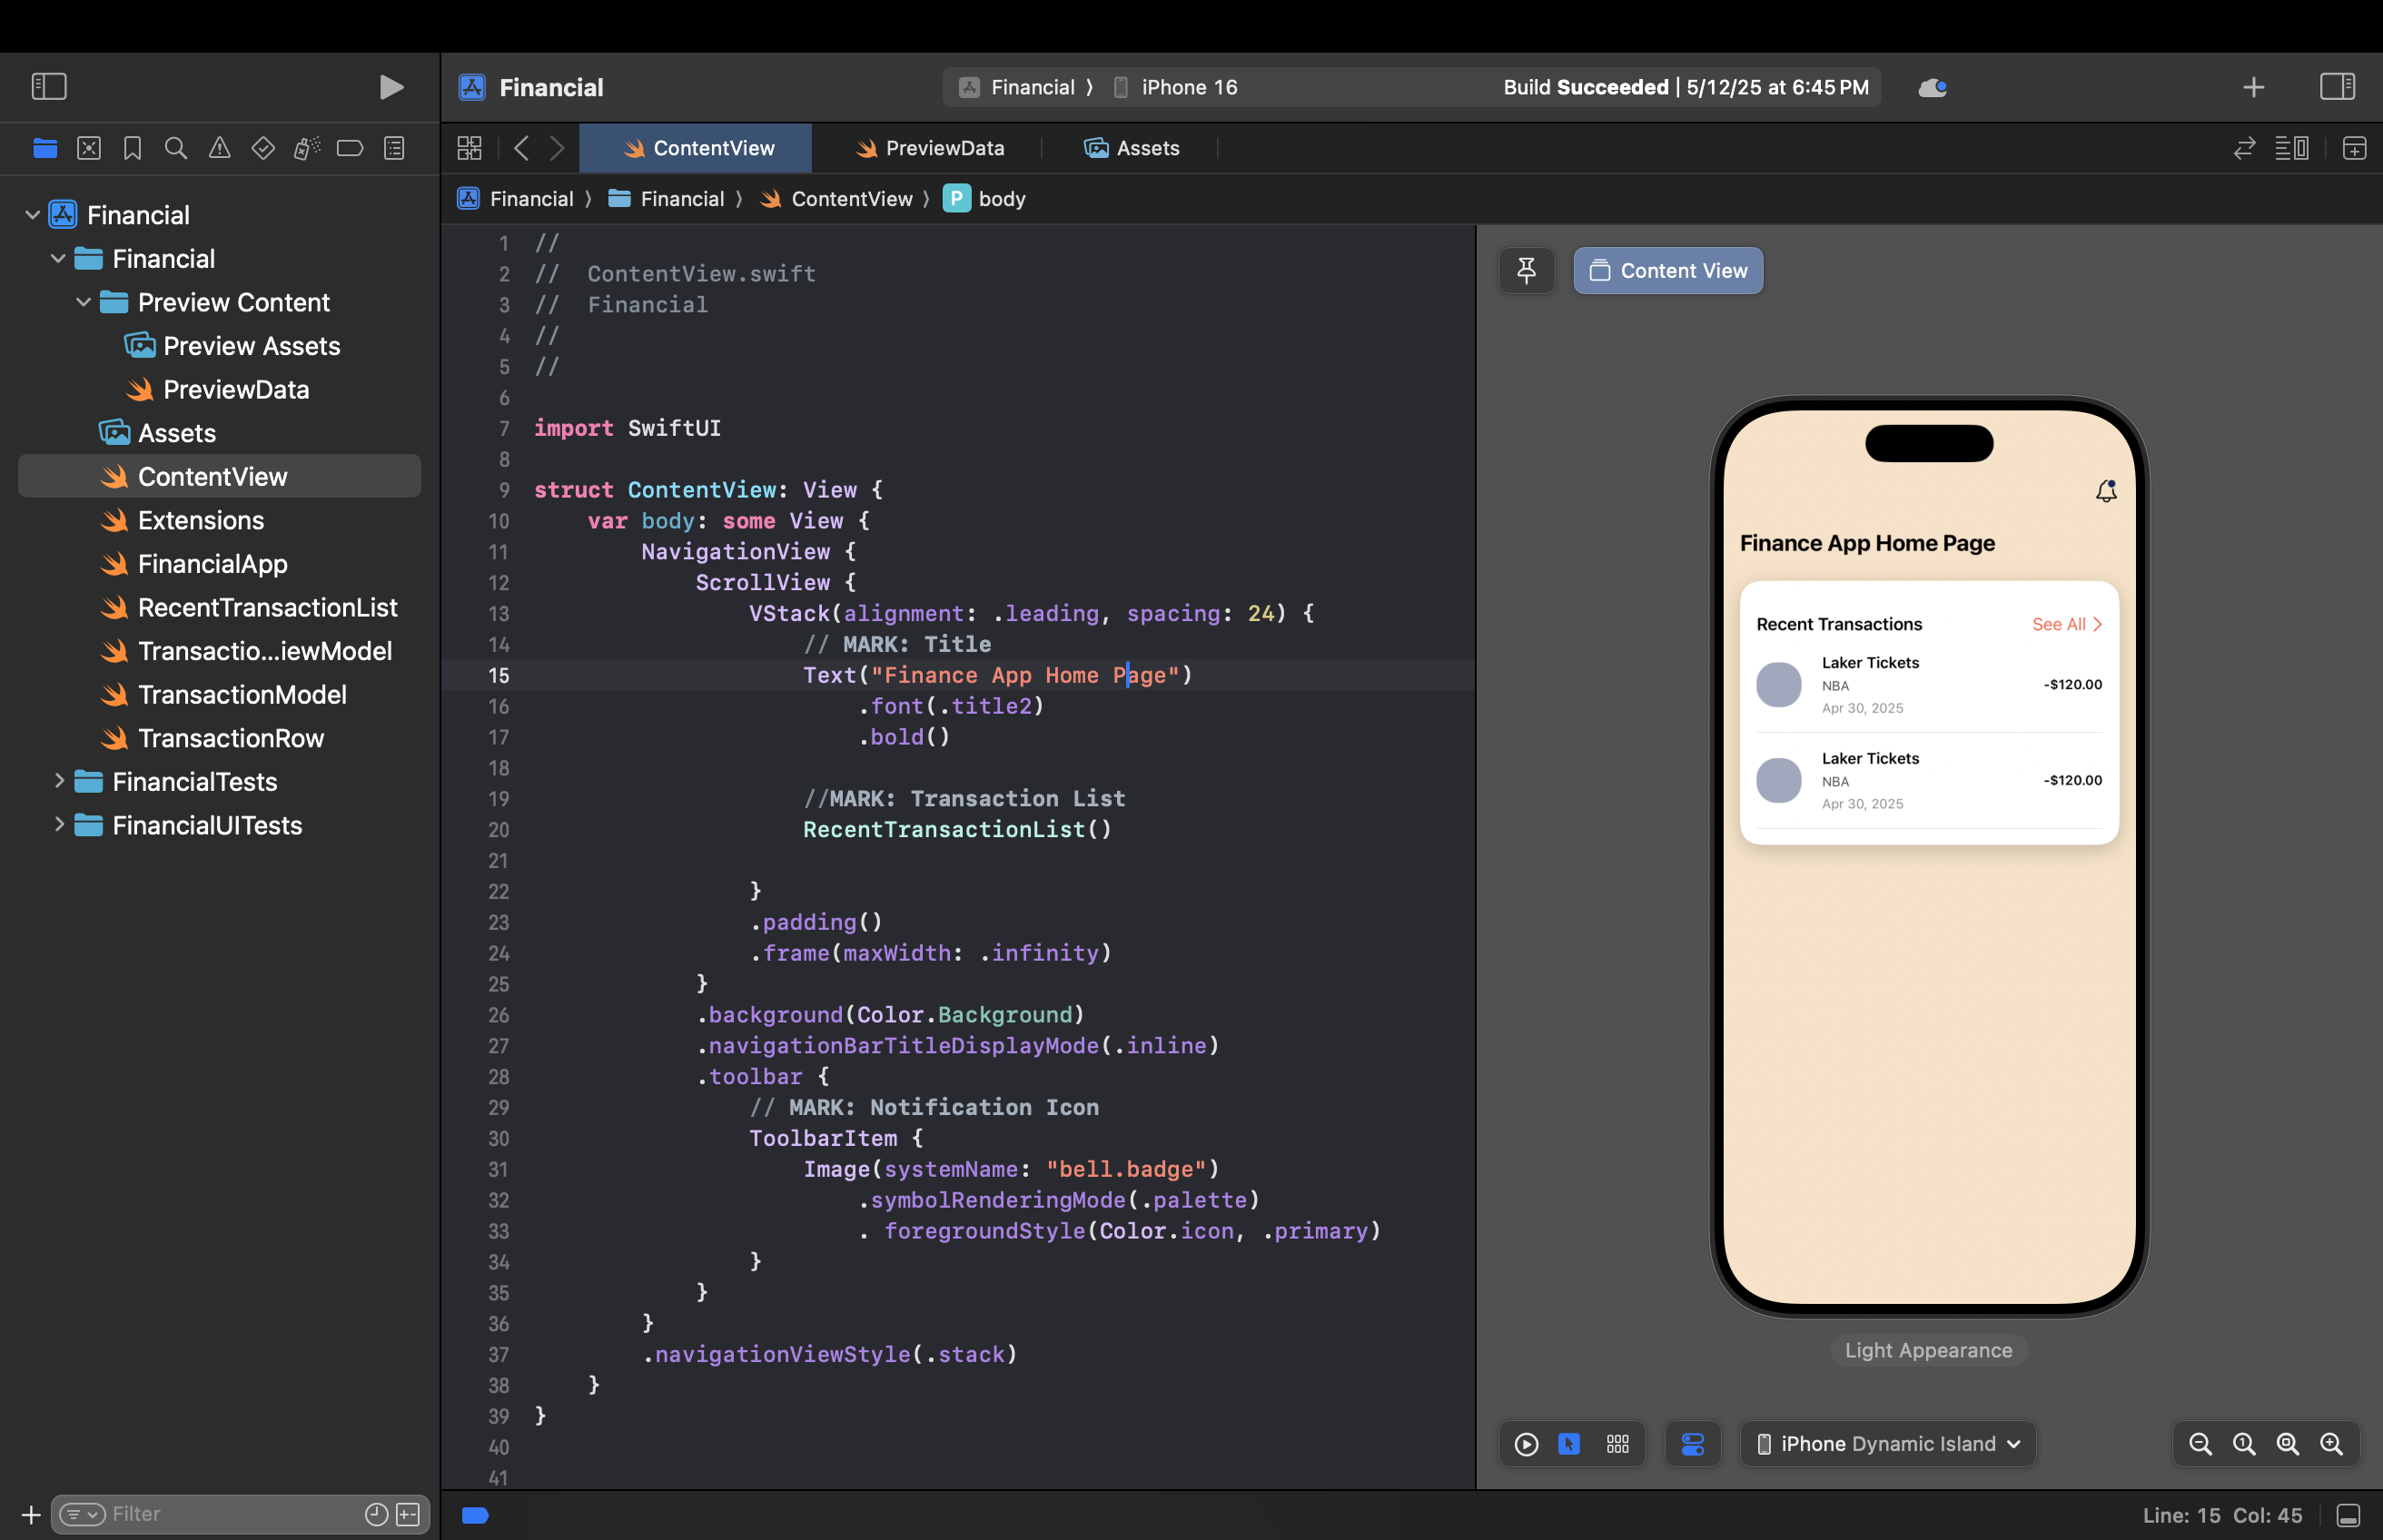Switch to the PreviewData editor tab
The width and height of the screenshot is (2383, 1540).
click(930, 148)
